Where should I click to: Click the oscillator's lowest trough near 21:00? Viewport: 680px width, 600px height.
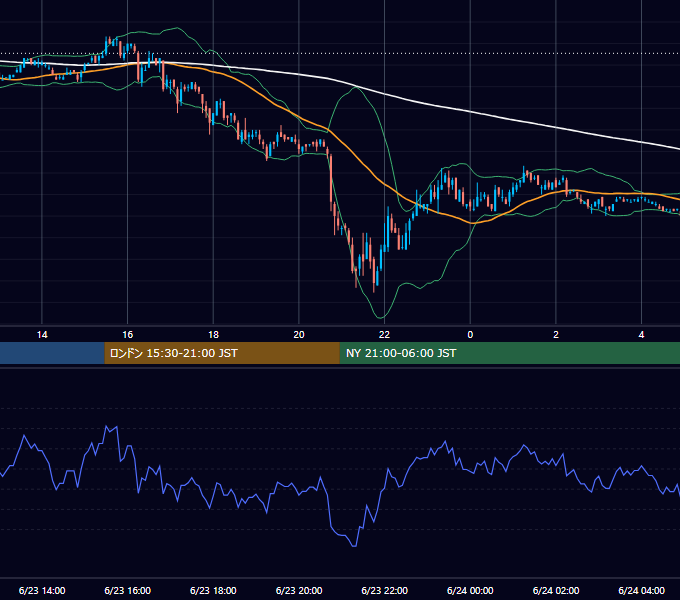tap(354, 545)
